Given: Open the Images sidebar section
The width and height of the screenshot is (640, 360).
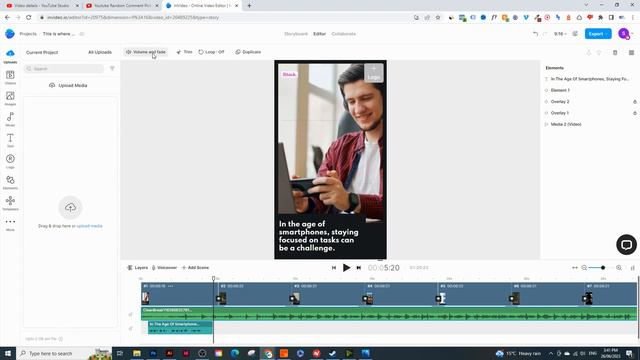Looking at the screenshot, I should pyautogui.click(x=10, y=98).
